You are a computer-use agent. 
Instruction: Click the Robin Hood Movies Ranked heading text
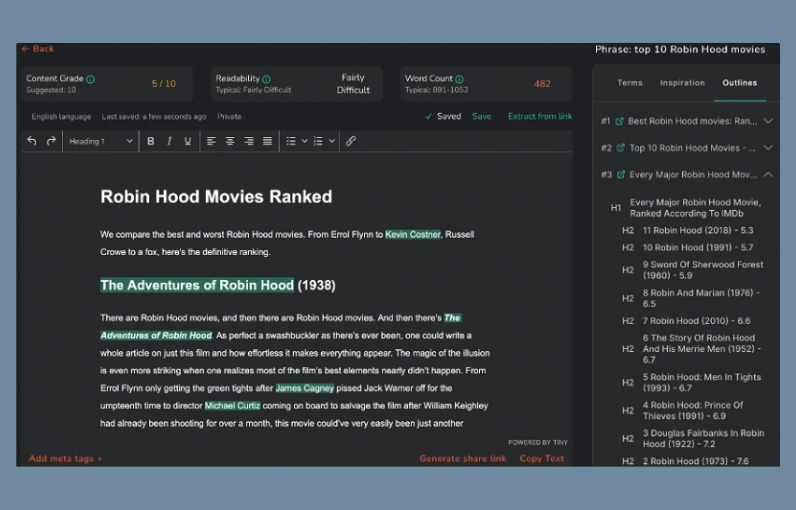(216, 197)
